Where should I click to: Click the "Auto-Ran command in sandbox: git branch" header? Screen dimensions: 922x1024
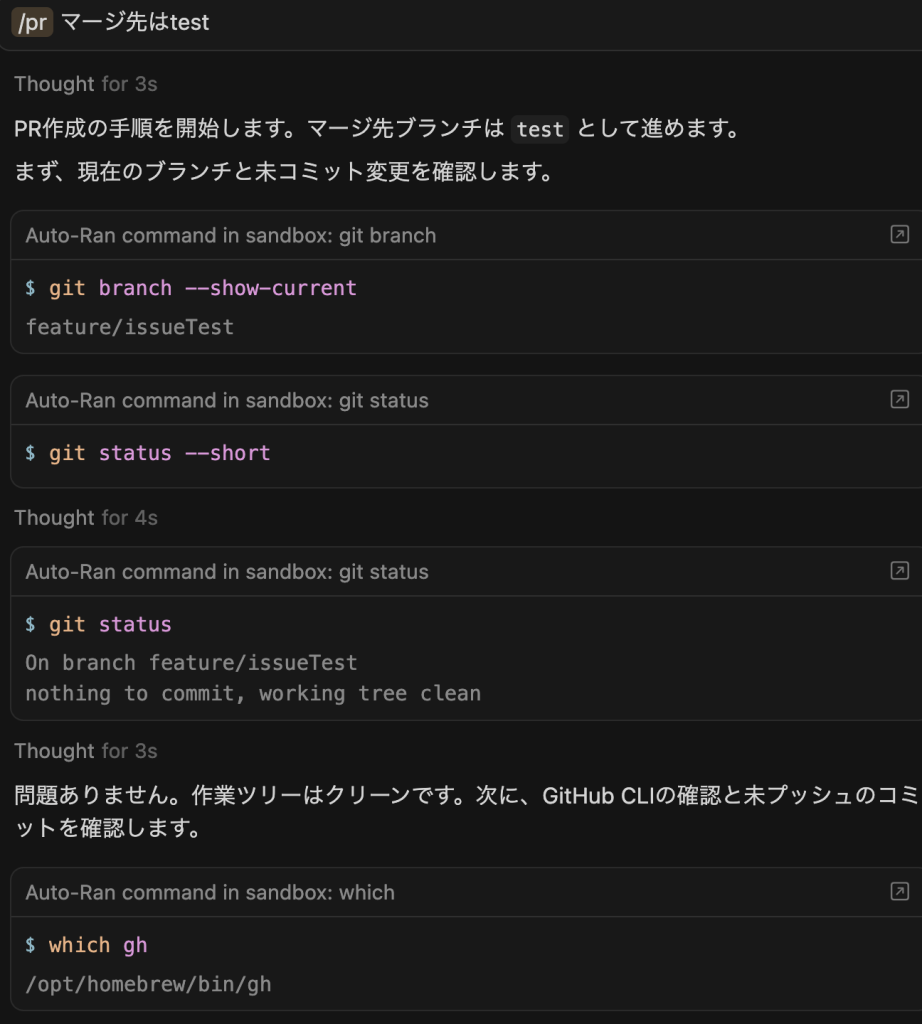click(230, 236)
